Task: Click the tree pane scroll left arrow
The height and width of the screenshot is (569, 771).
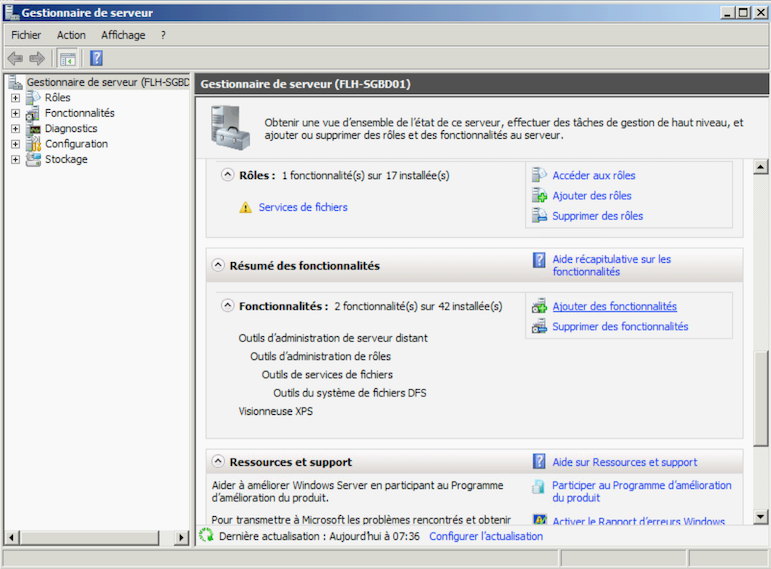Action: [x=12, y=538]
